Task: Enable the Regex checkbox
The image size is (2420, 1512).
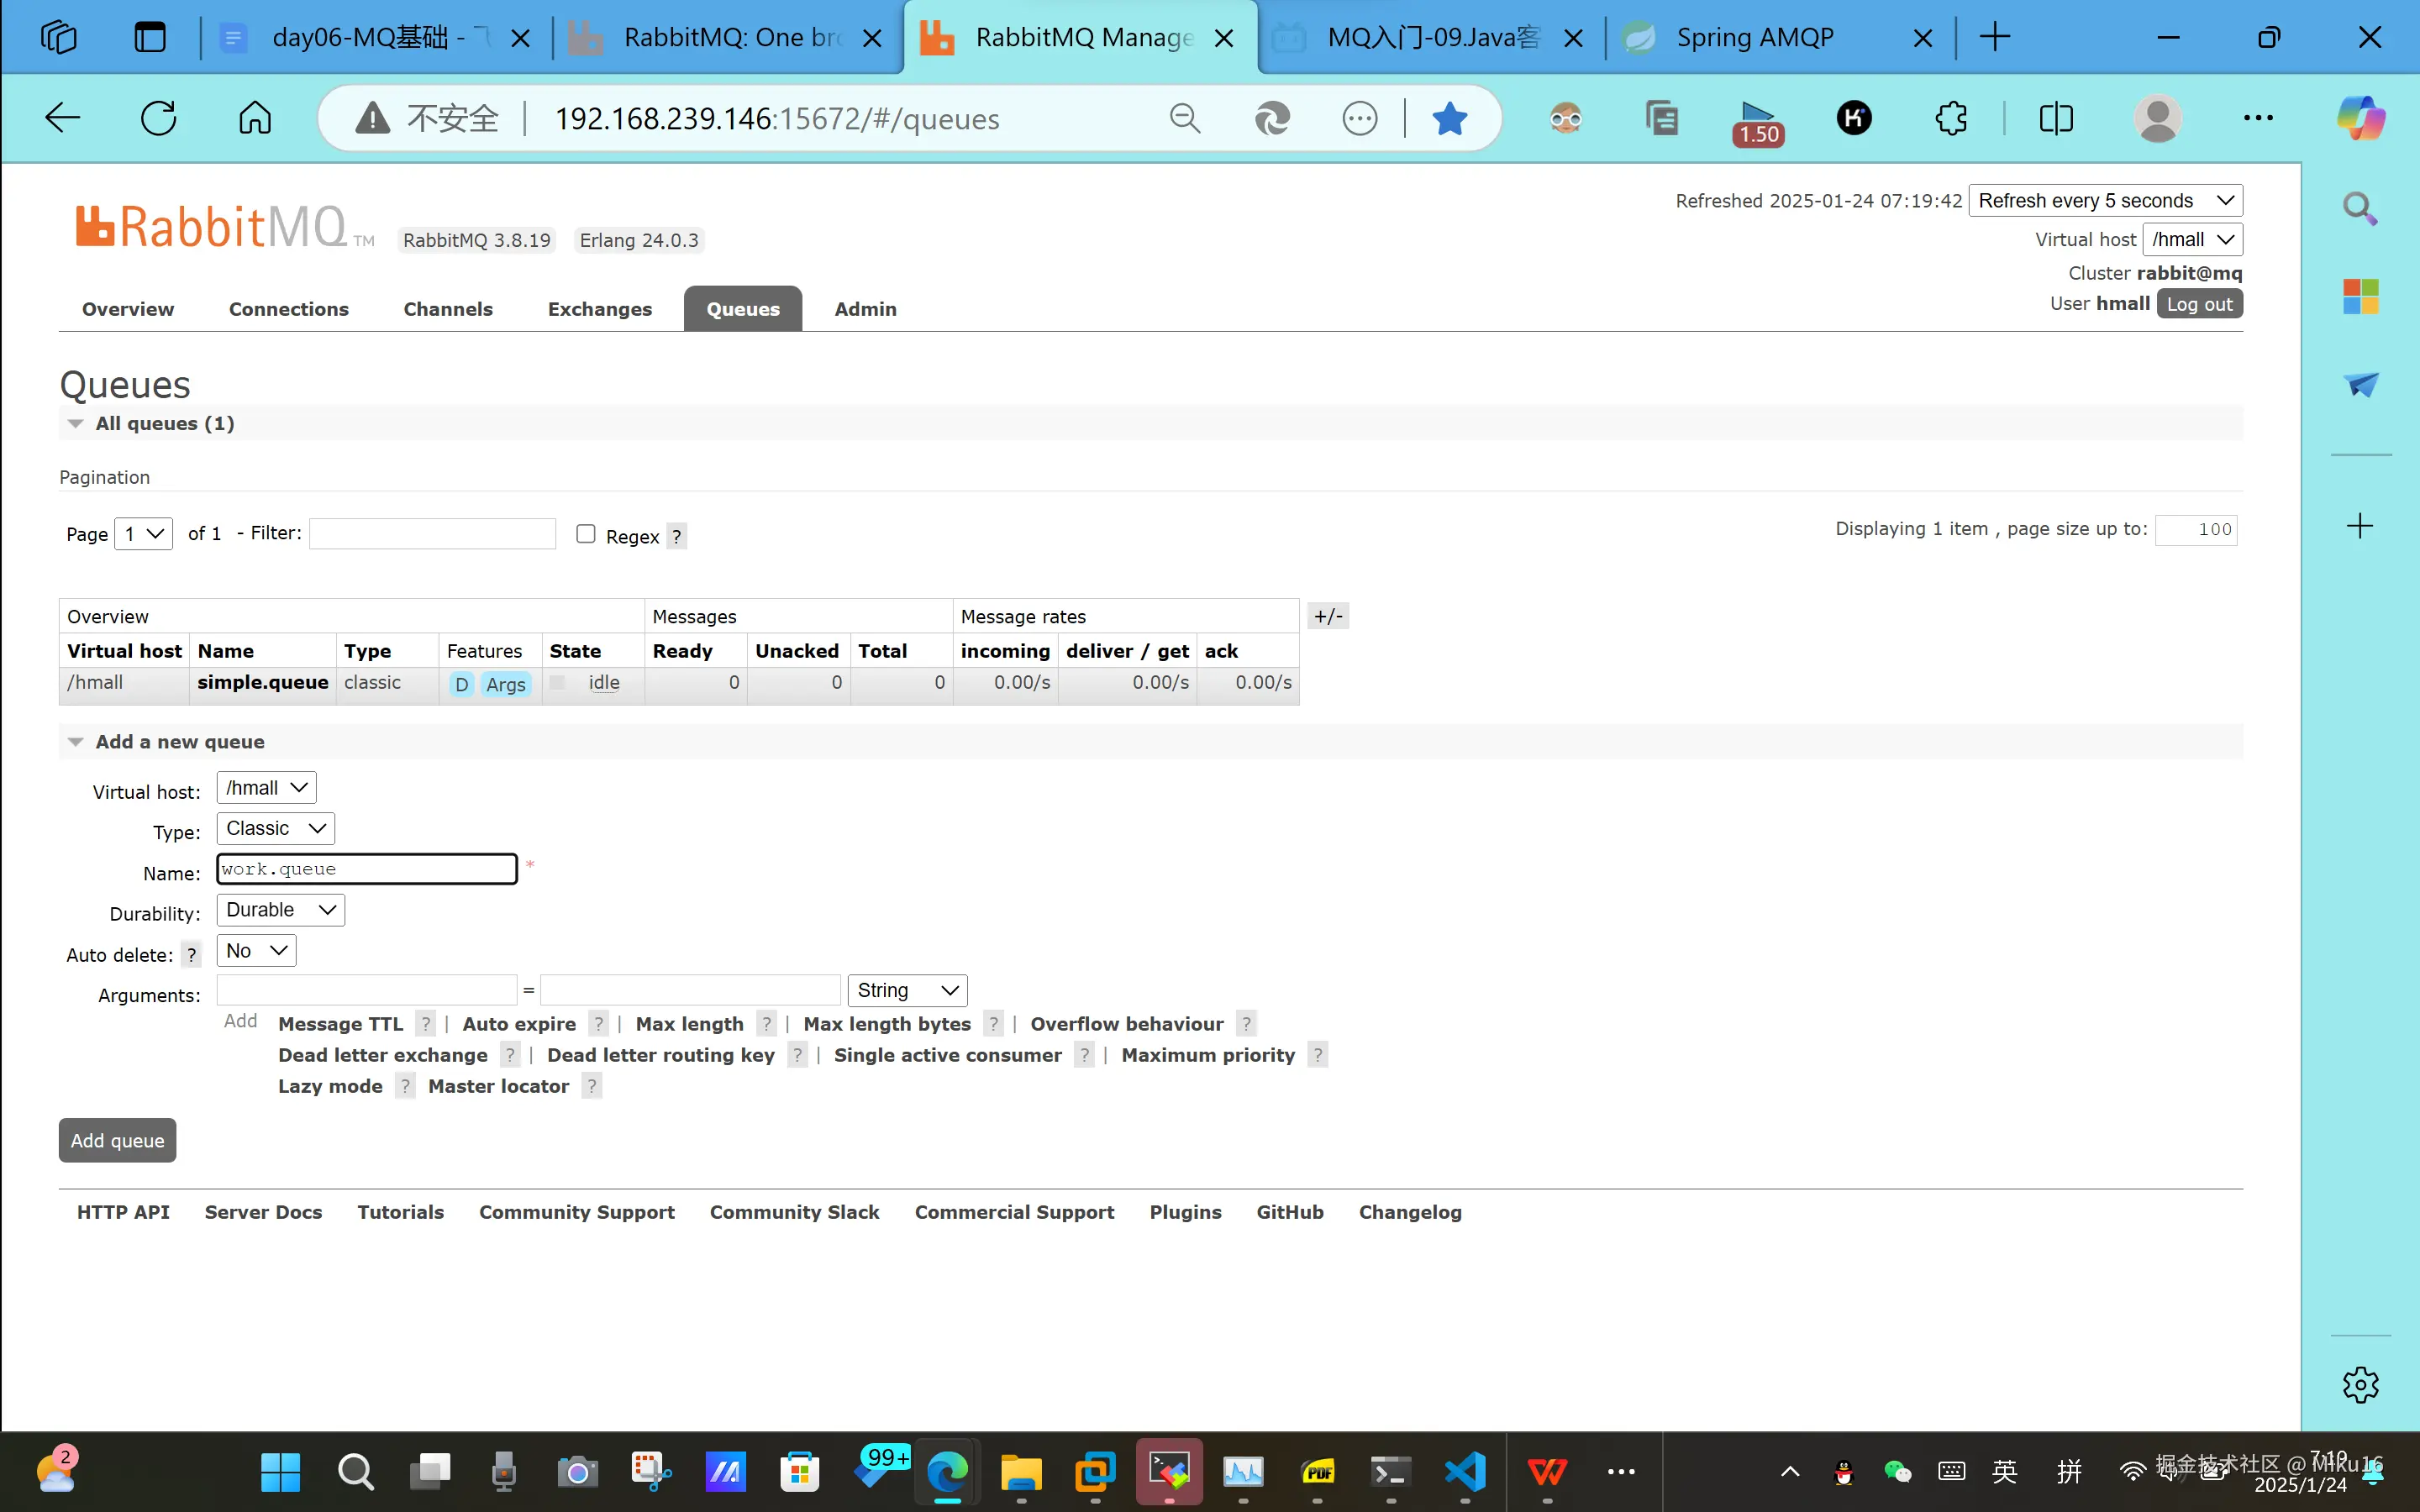Action: click(586, 534)
